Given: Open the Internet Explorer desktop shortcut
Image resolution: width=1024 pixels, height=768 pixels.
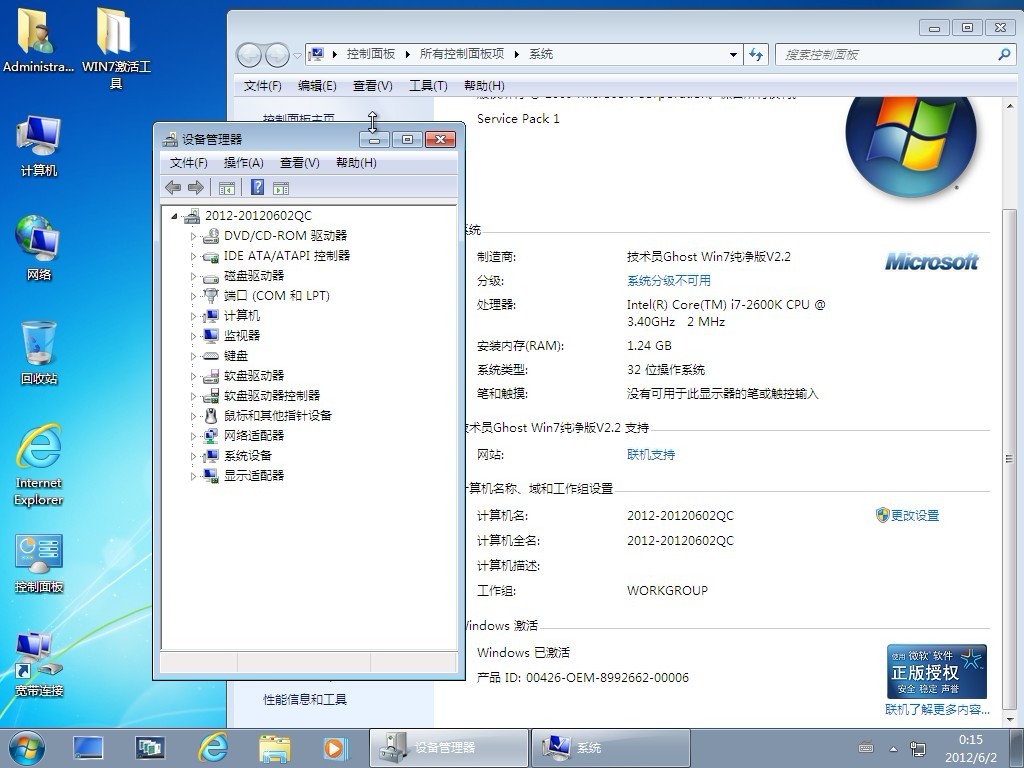Looking at the screenshot, I should point(39,465).
